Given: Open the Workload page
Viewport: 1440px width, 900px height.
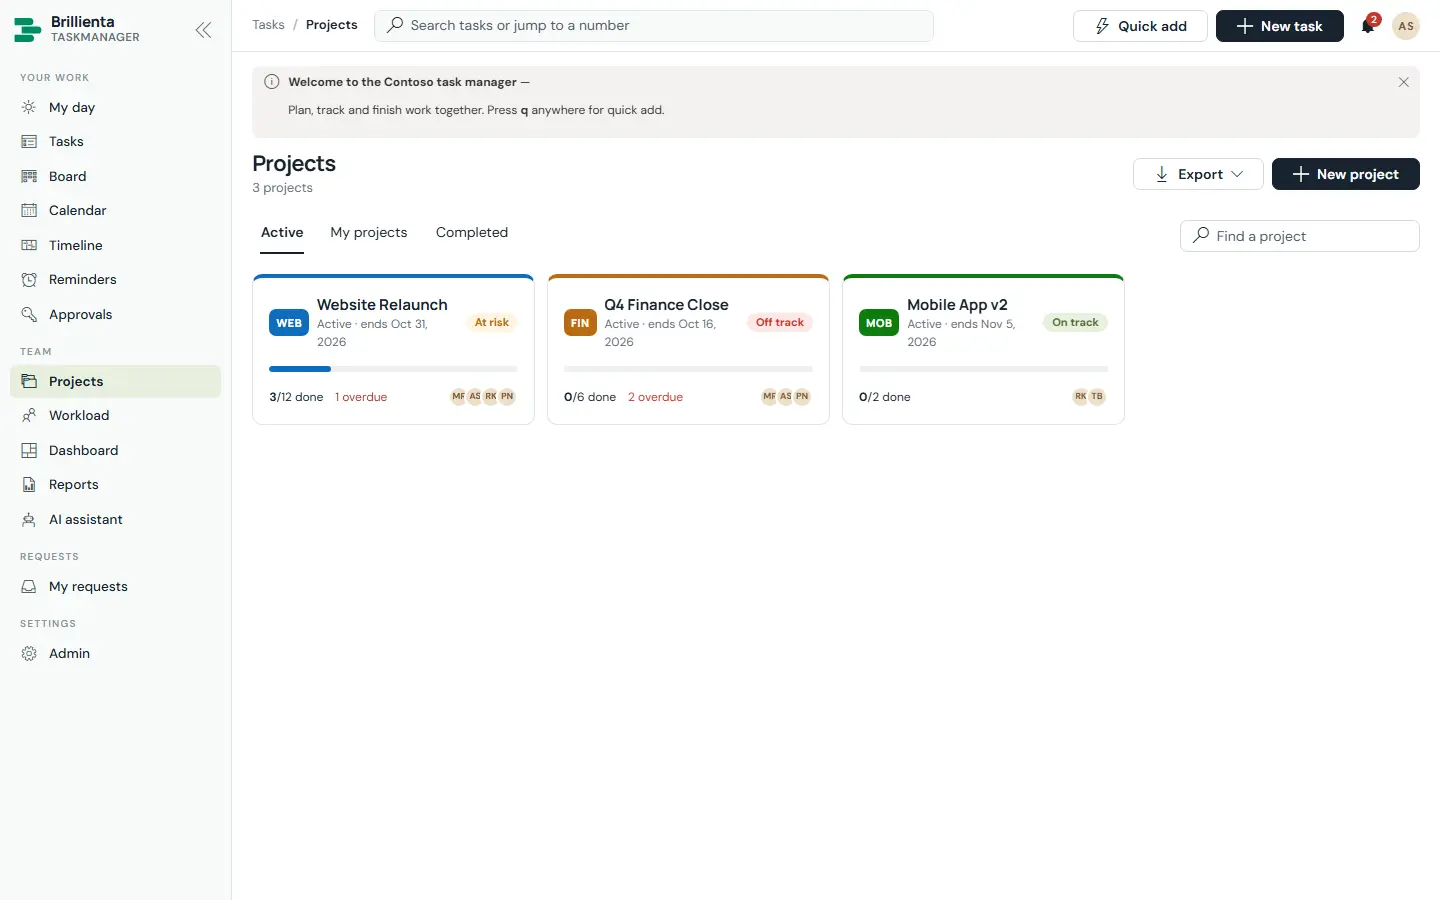Looking at the screenshot, I should point(115,416).
